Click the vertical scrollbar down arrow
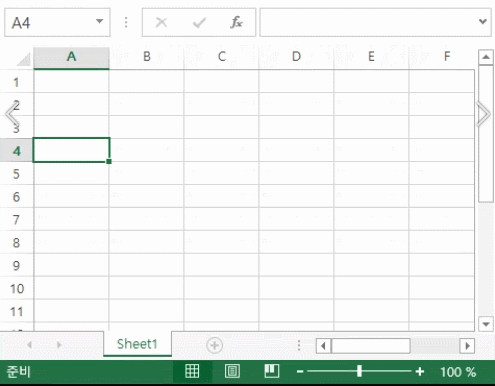 [486, 324]
